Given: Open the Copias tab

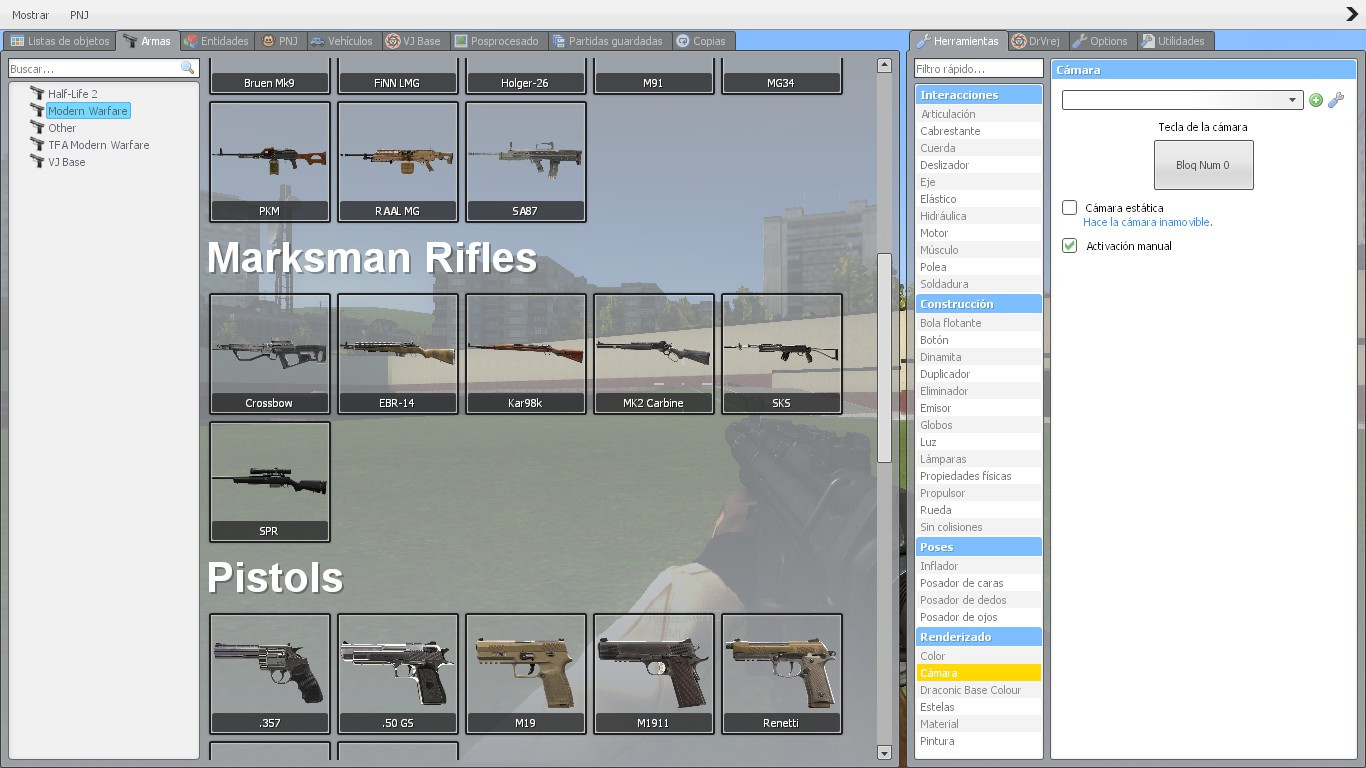Looking at the screenshot, I should tap(703, 41).
